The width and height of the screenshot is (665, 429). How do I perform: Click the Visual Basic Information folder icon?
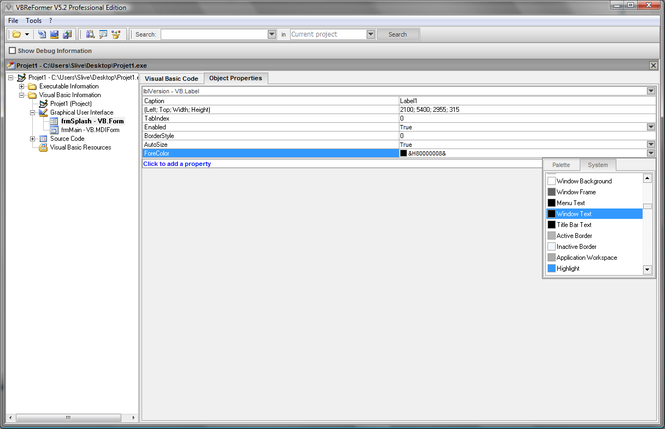coord(32,95)
